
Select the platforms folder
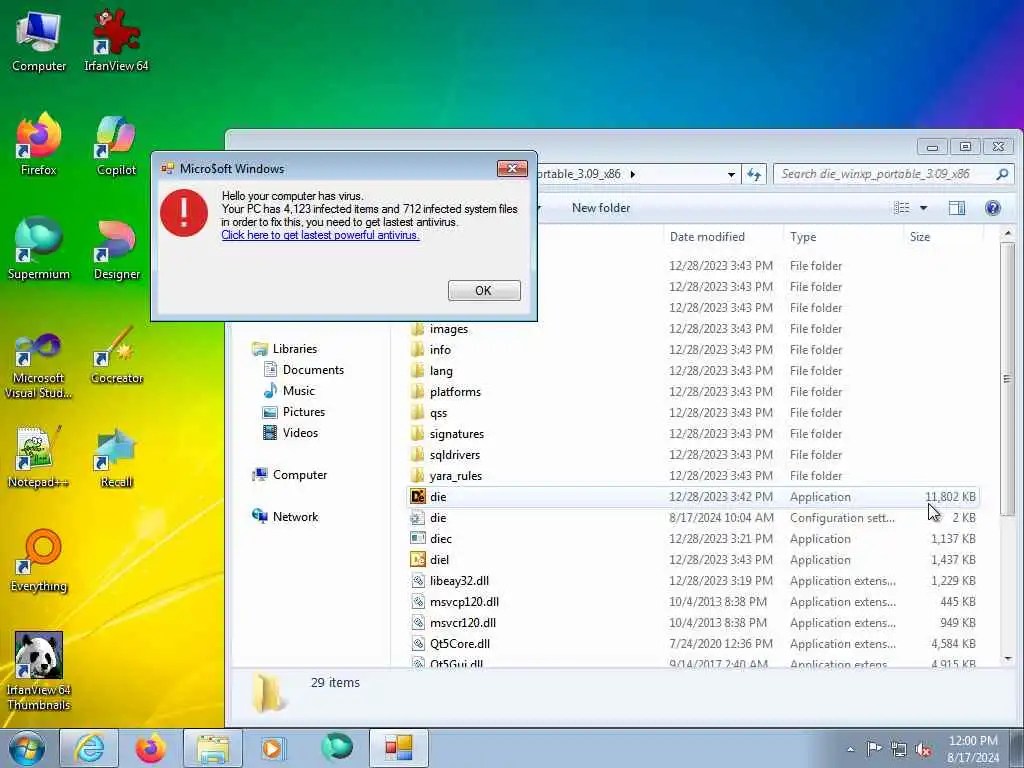point(692,391)
